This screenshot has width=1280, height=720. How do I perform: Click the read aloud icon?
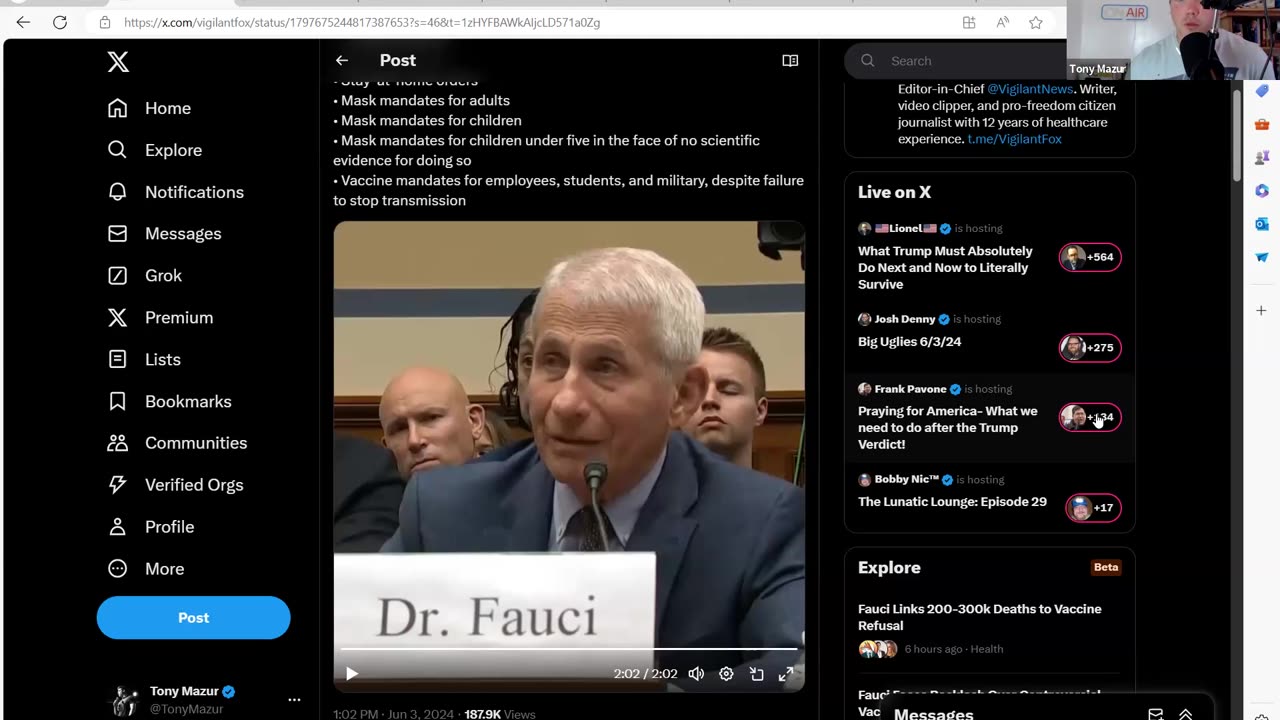(1002, 22)
